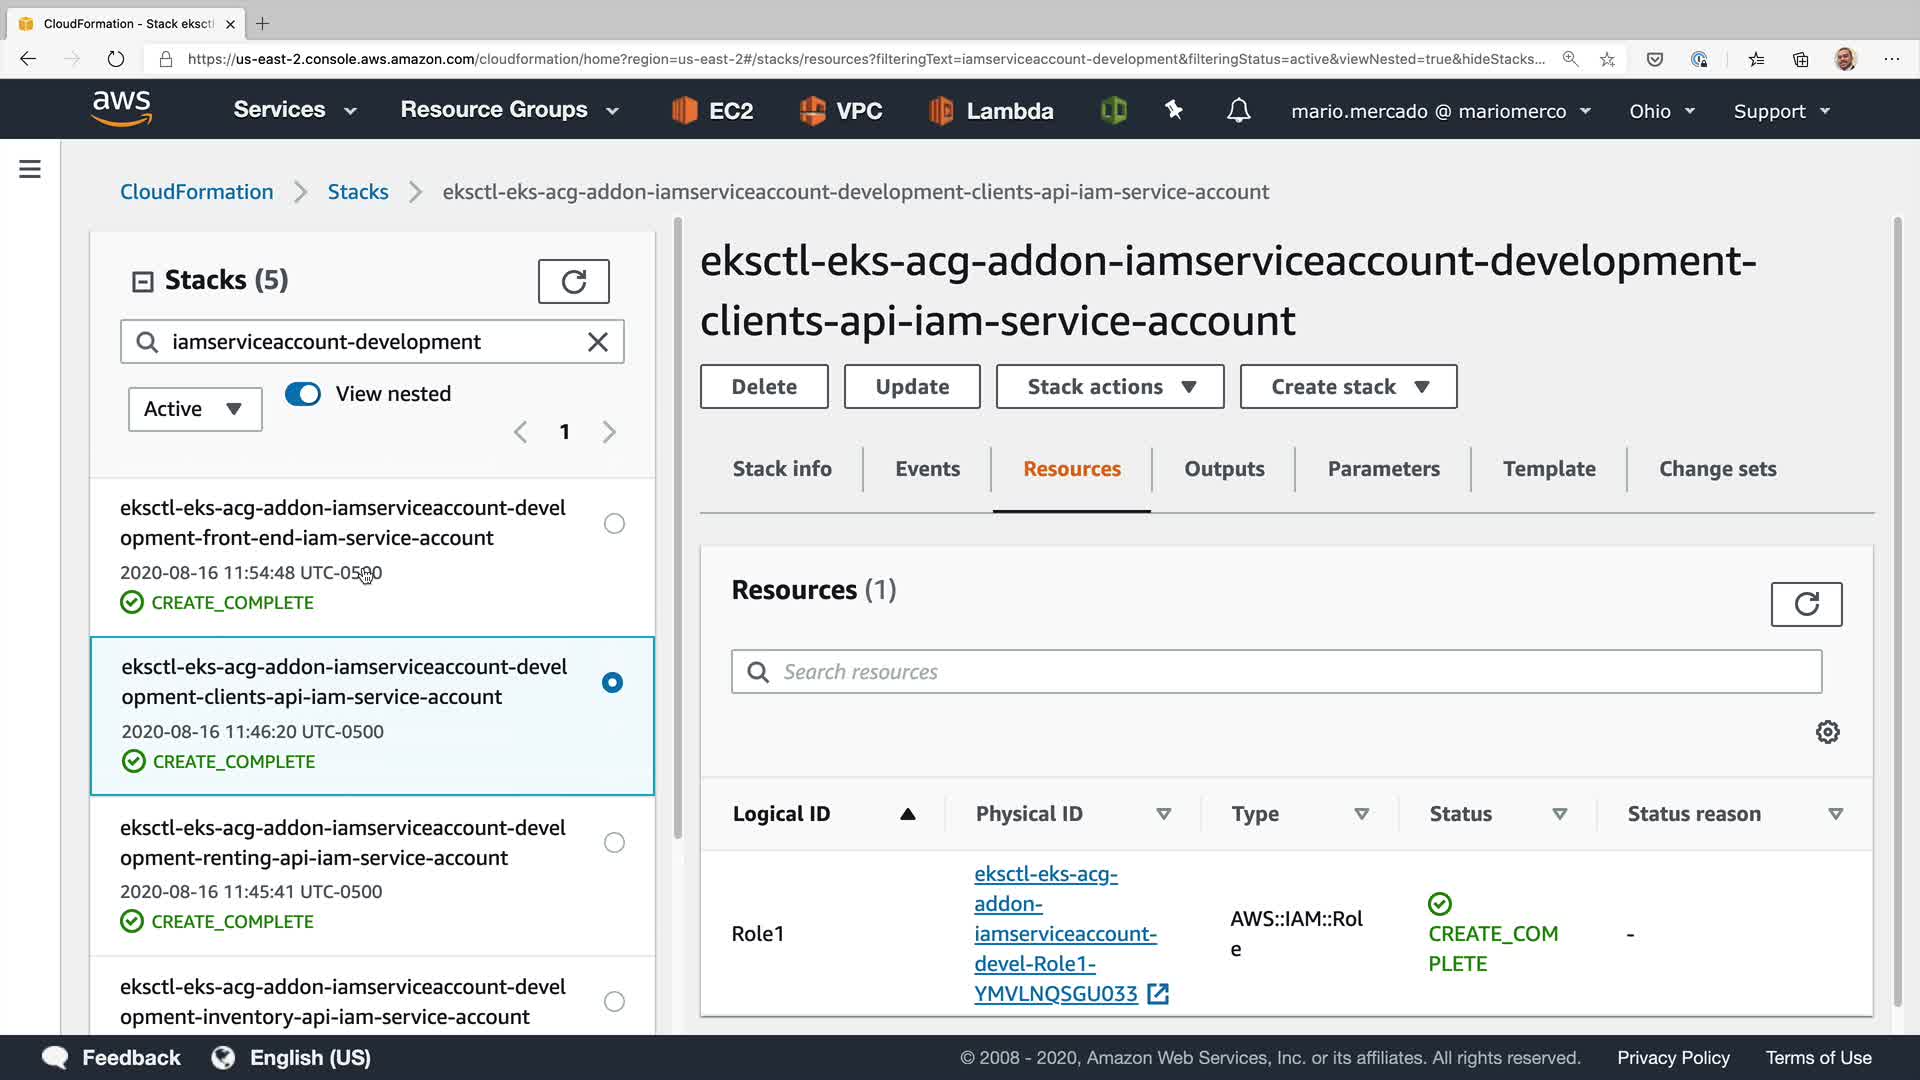1920x1080 pixels.
Task: Open the Ohio region selector
Action: click(x=1661, y=111)
